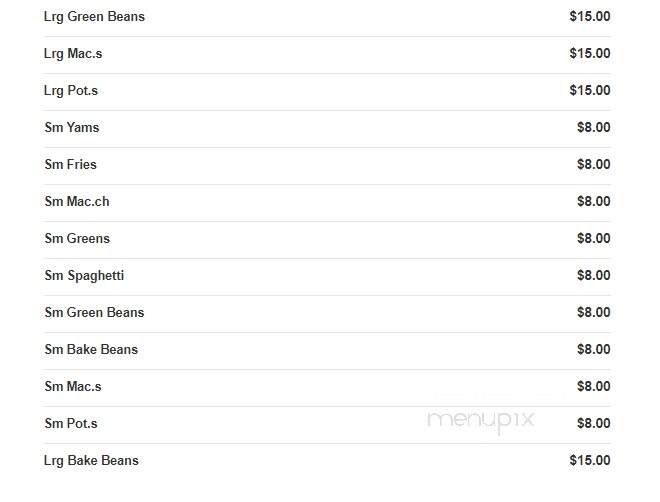Viewport: 660px width, 502px height.
Task: Click on Sm Pot.s item
Action: coord(327,424)
